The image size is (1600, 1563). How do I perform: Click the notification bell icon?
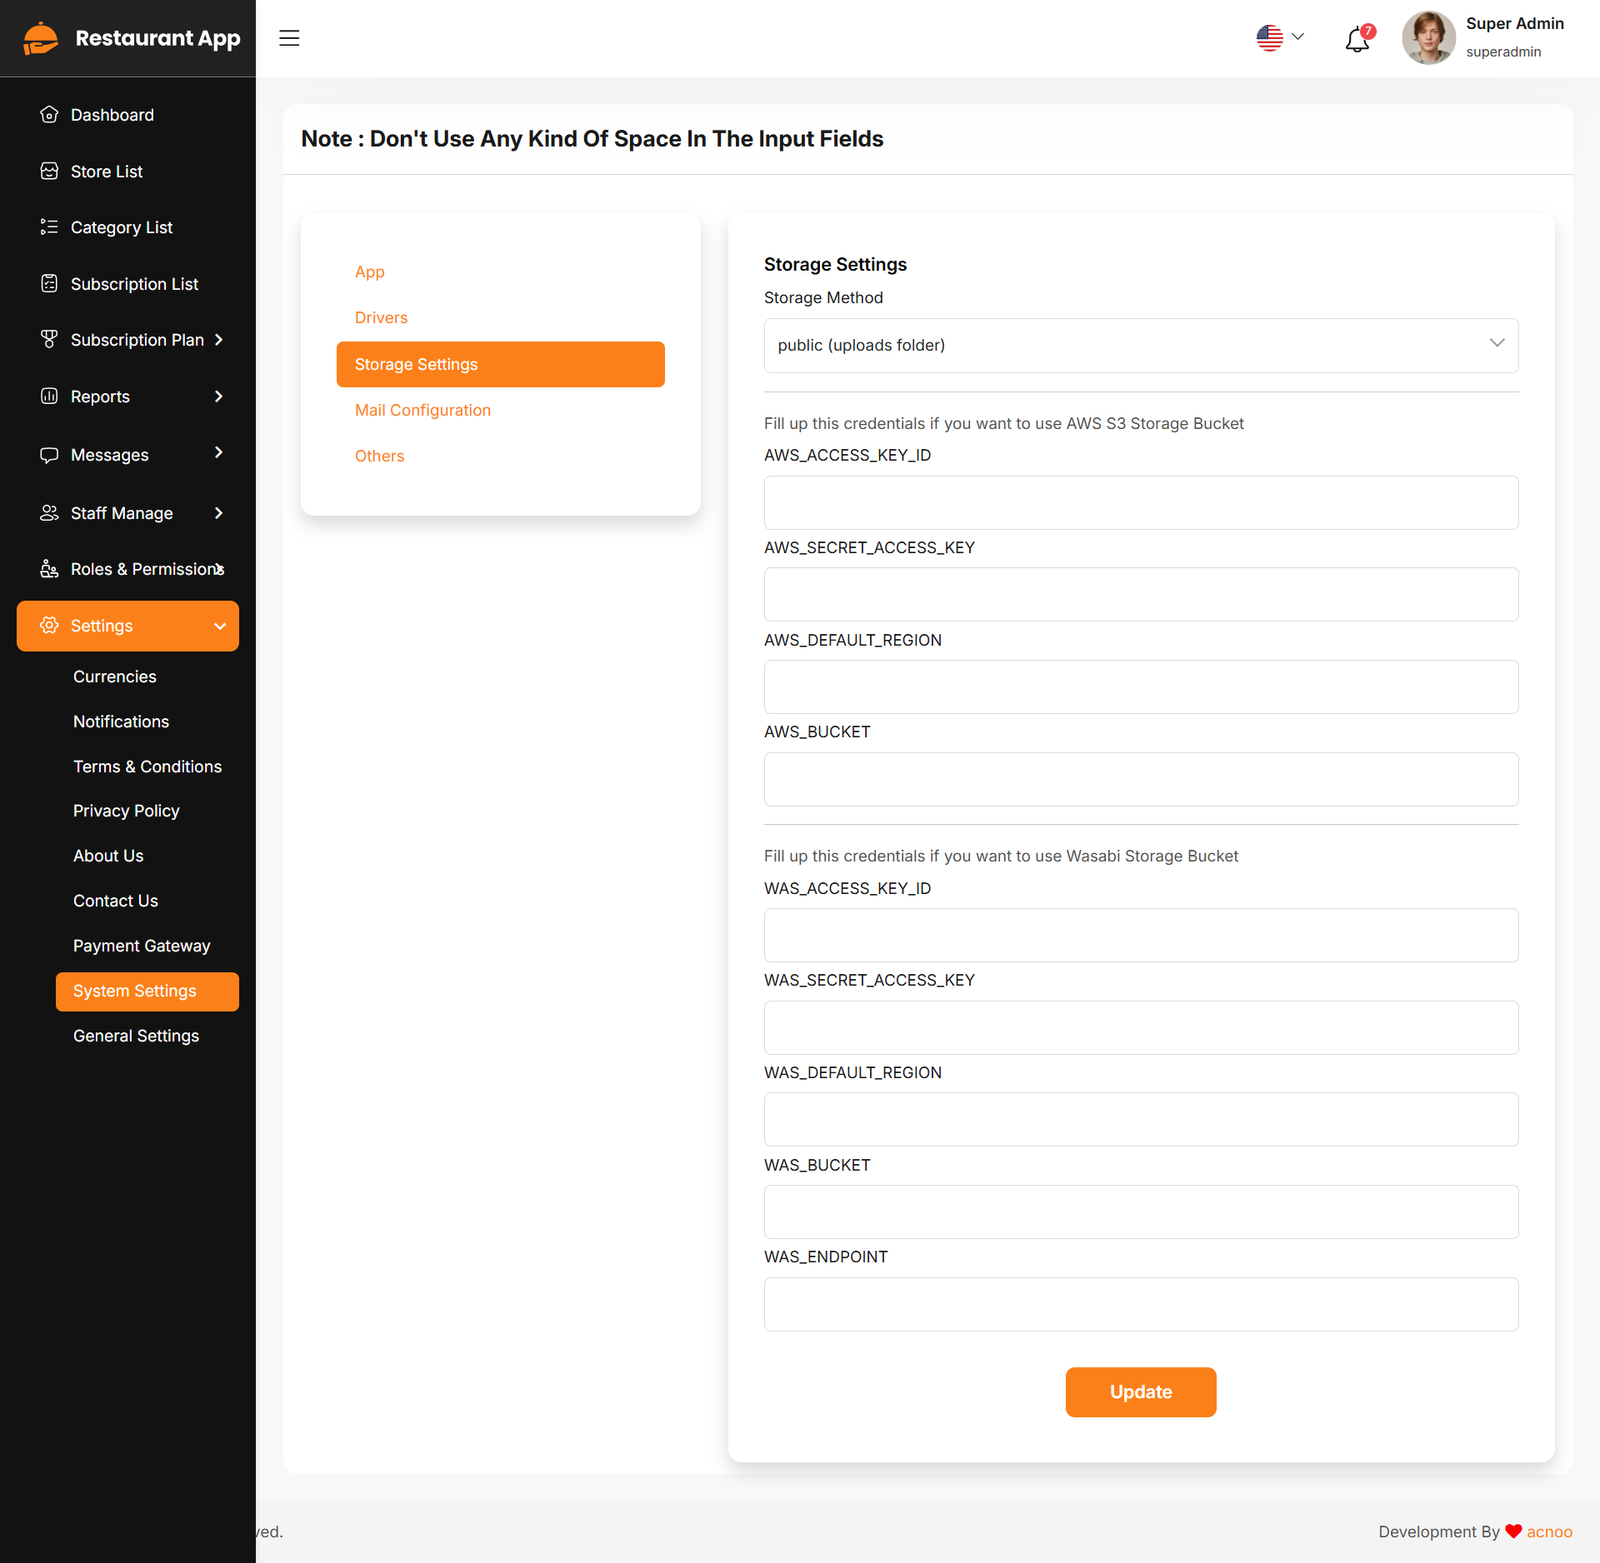pyautogui.click(x=1357, y=40)
